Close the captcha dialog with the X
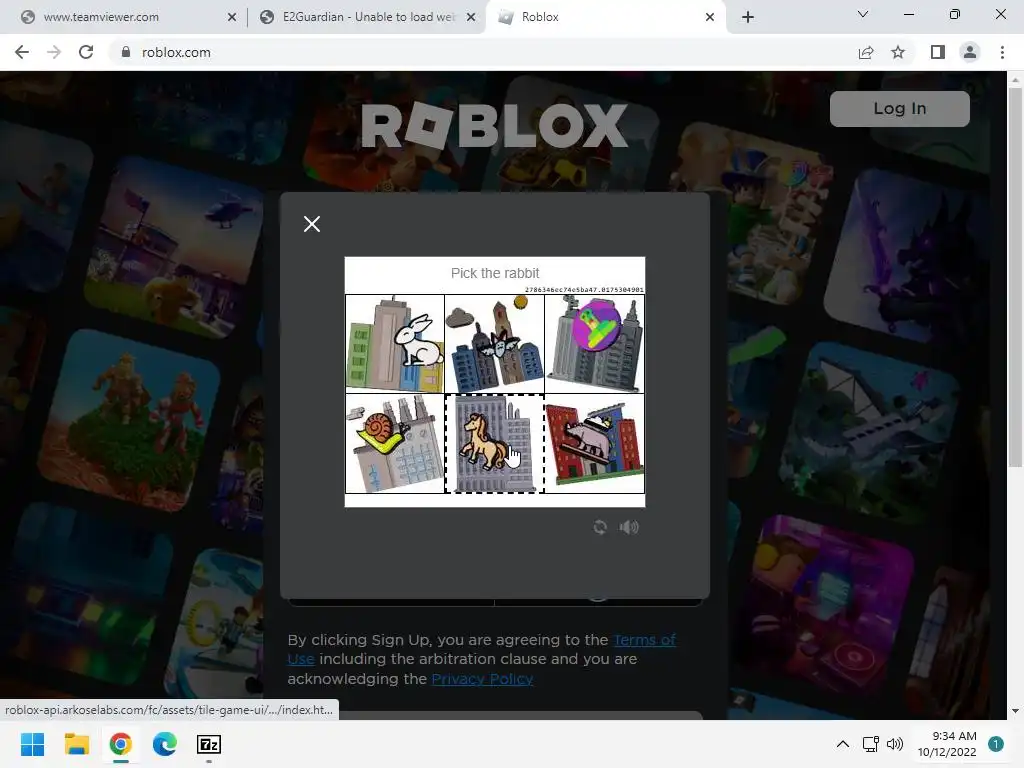Screen dimensions: 1024x768 (x=312, y=224)
